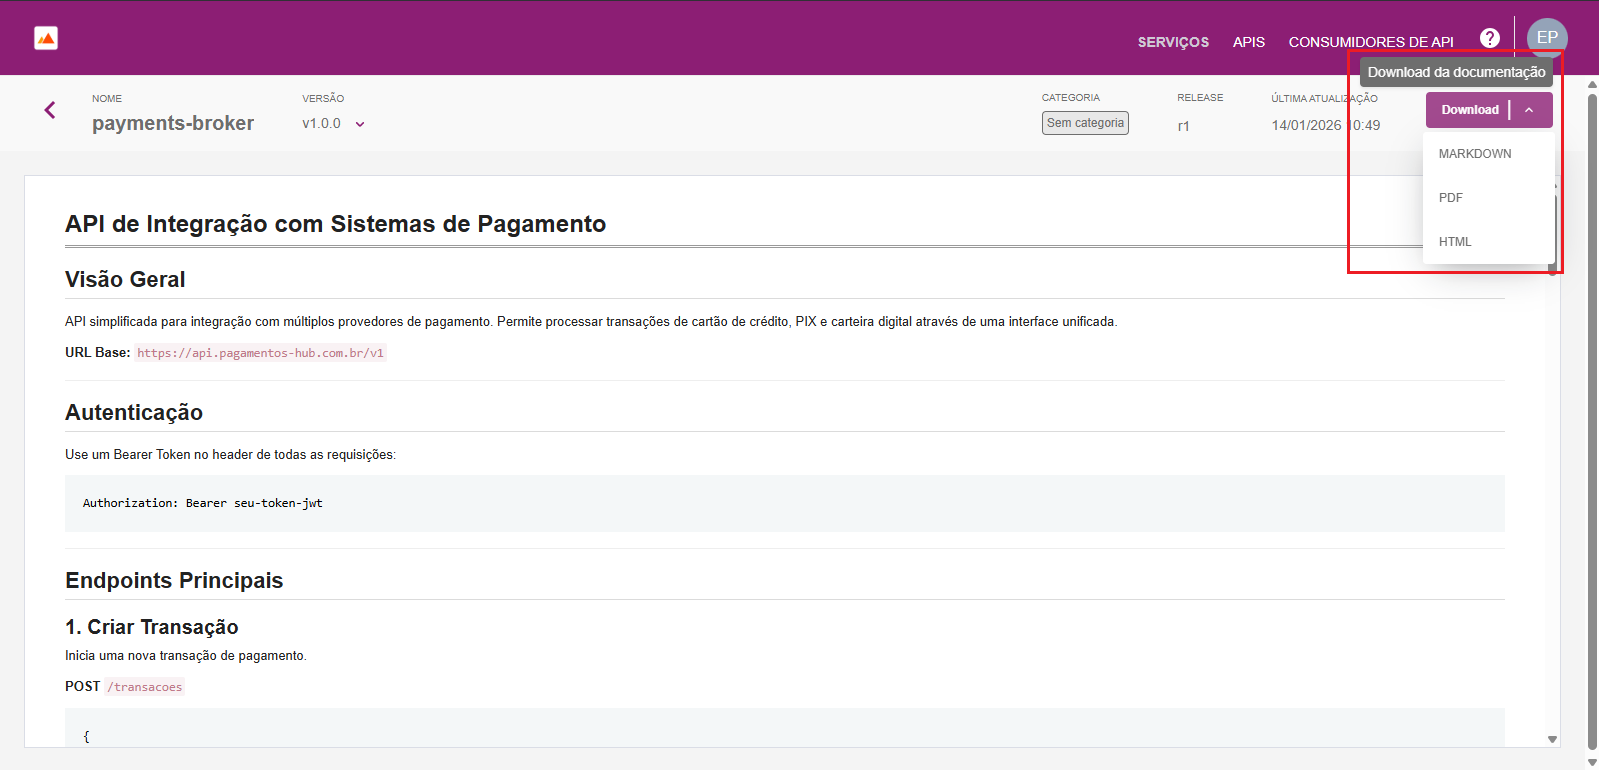This screenshot has height=771, width=1599.
Task: Expand the v1.0.0 version dropdown
Action: click(359, 124)
